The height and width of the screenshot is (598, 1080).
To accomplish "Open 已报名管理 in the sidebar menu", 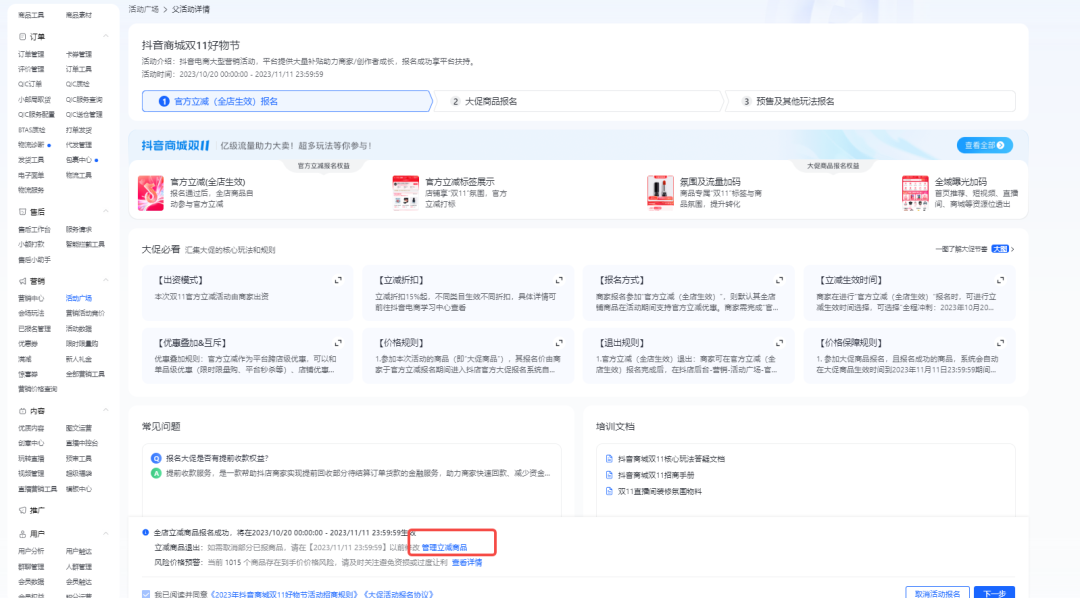I will coord(34,329).
